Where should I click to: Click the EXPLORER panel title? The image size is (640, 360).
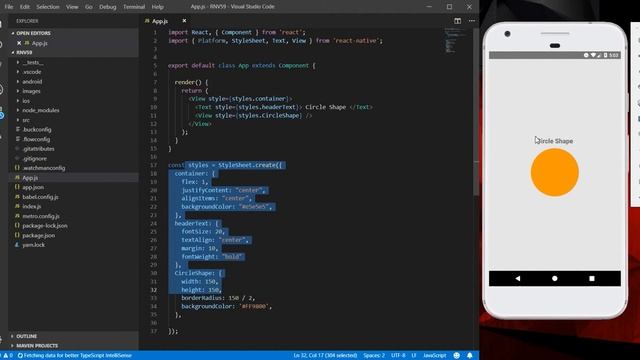(x=27, y=21)
